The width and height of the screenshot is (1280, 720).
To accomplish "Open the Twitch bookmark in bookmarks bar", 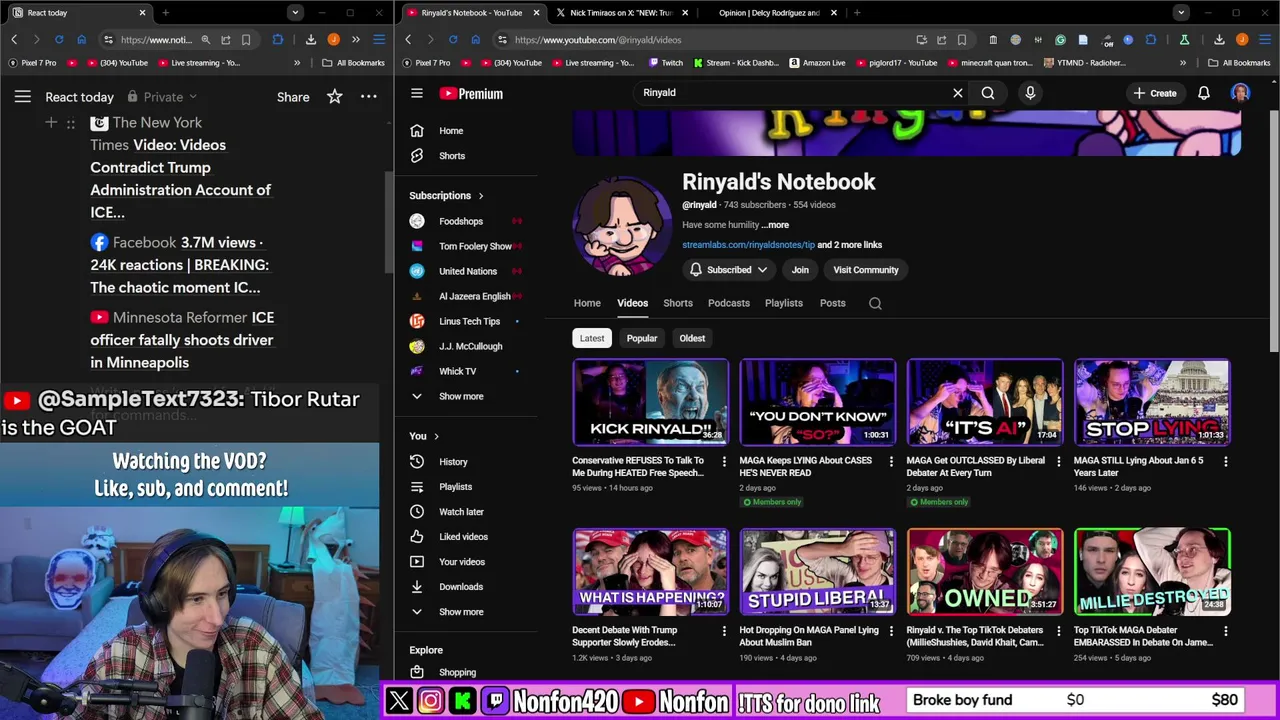I will click(666, 63).
